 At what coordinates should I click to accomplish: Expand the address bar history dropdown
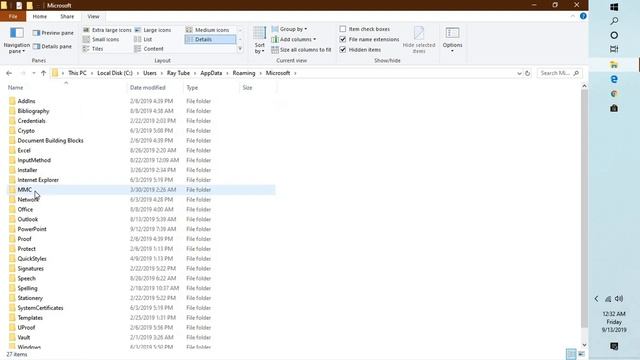[x=519, y=73]
